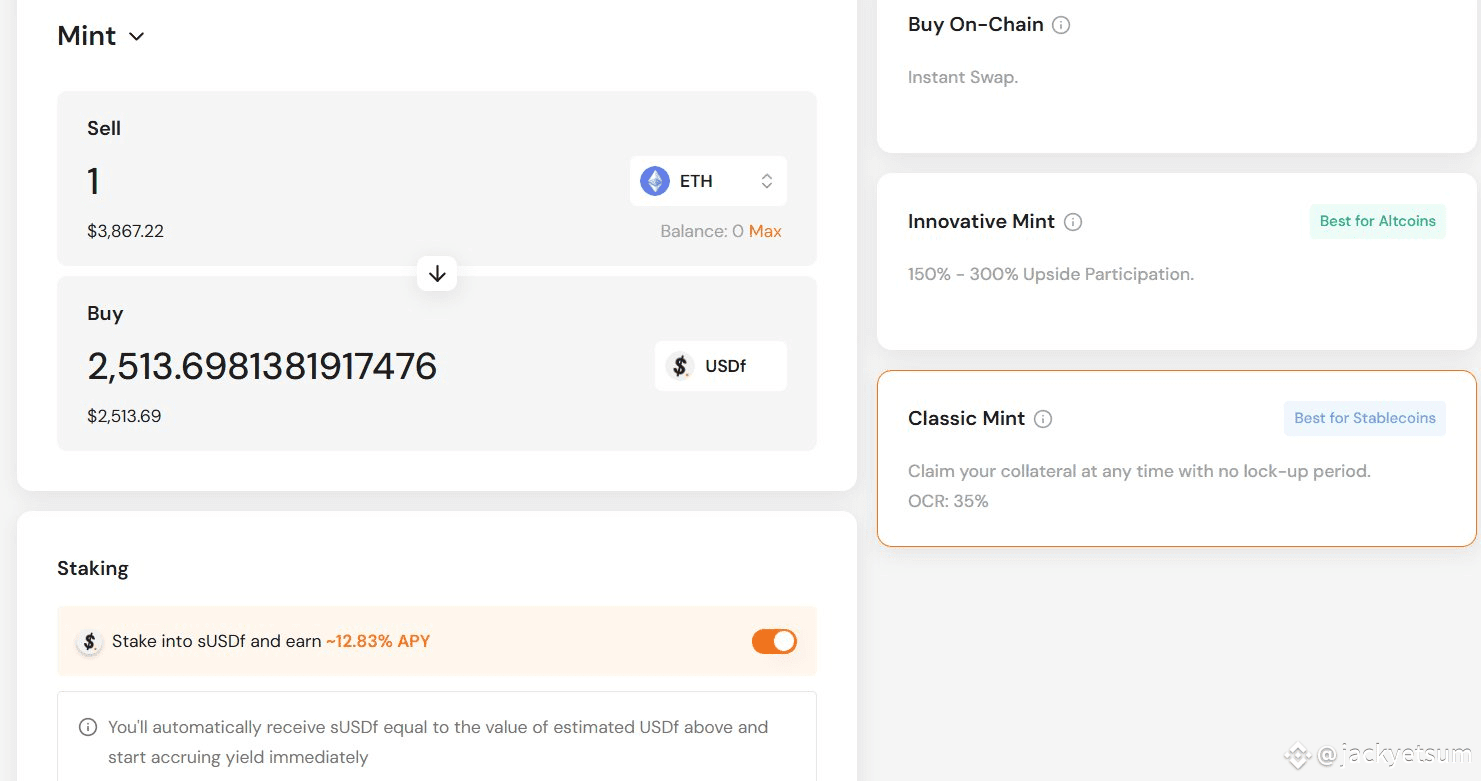Click info icon beside Classic Mint

1043,419
